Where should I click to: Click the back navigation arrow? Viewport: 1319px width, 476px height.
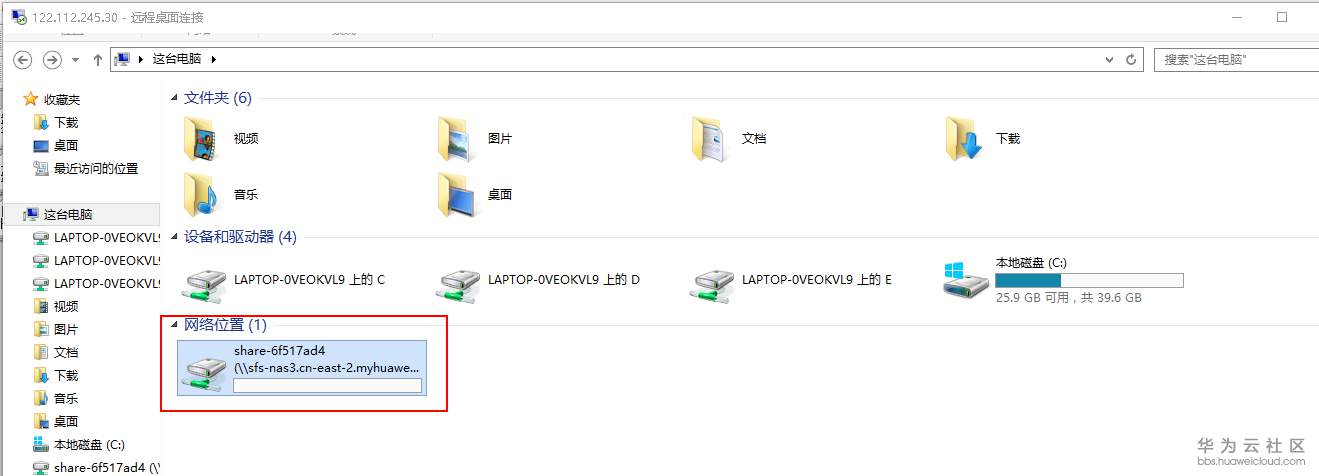(x=23, y=60)
